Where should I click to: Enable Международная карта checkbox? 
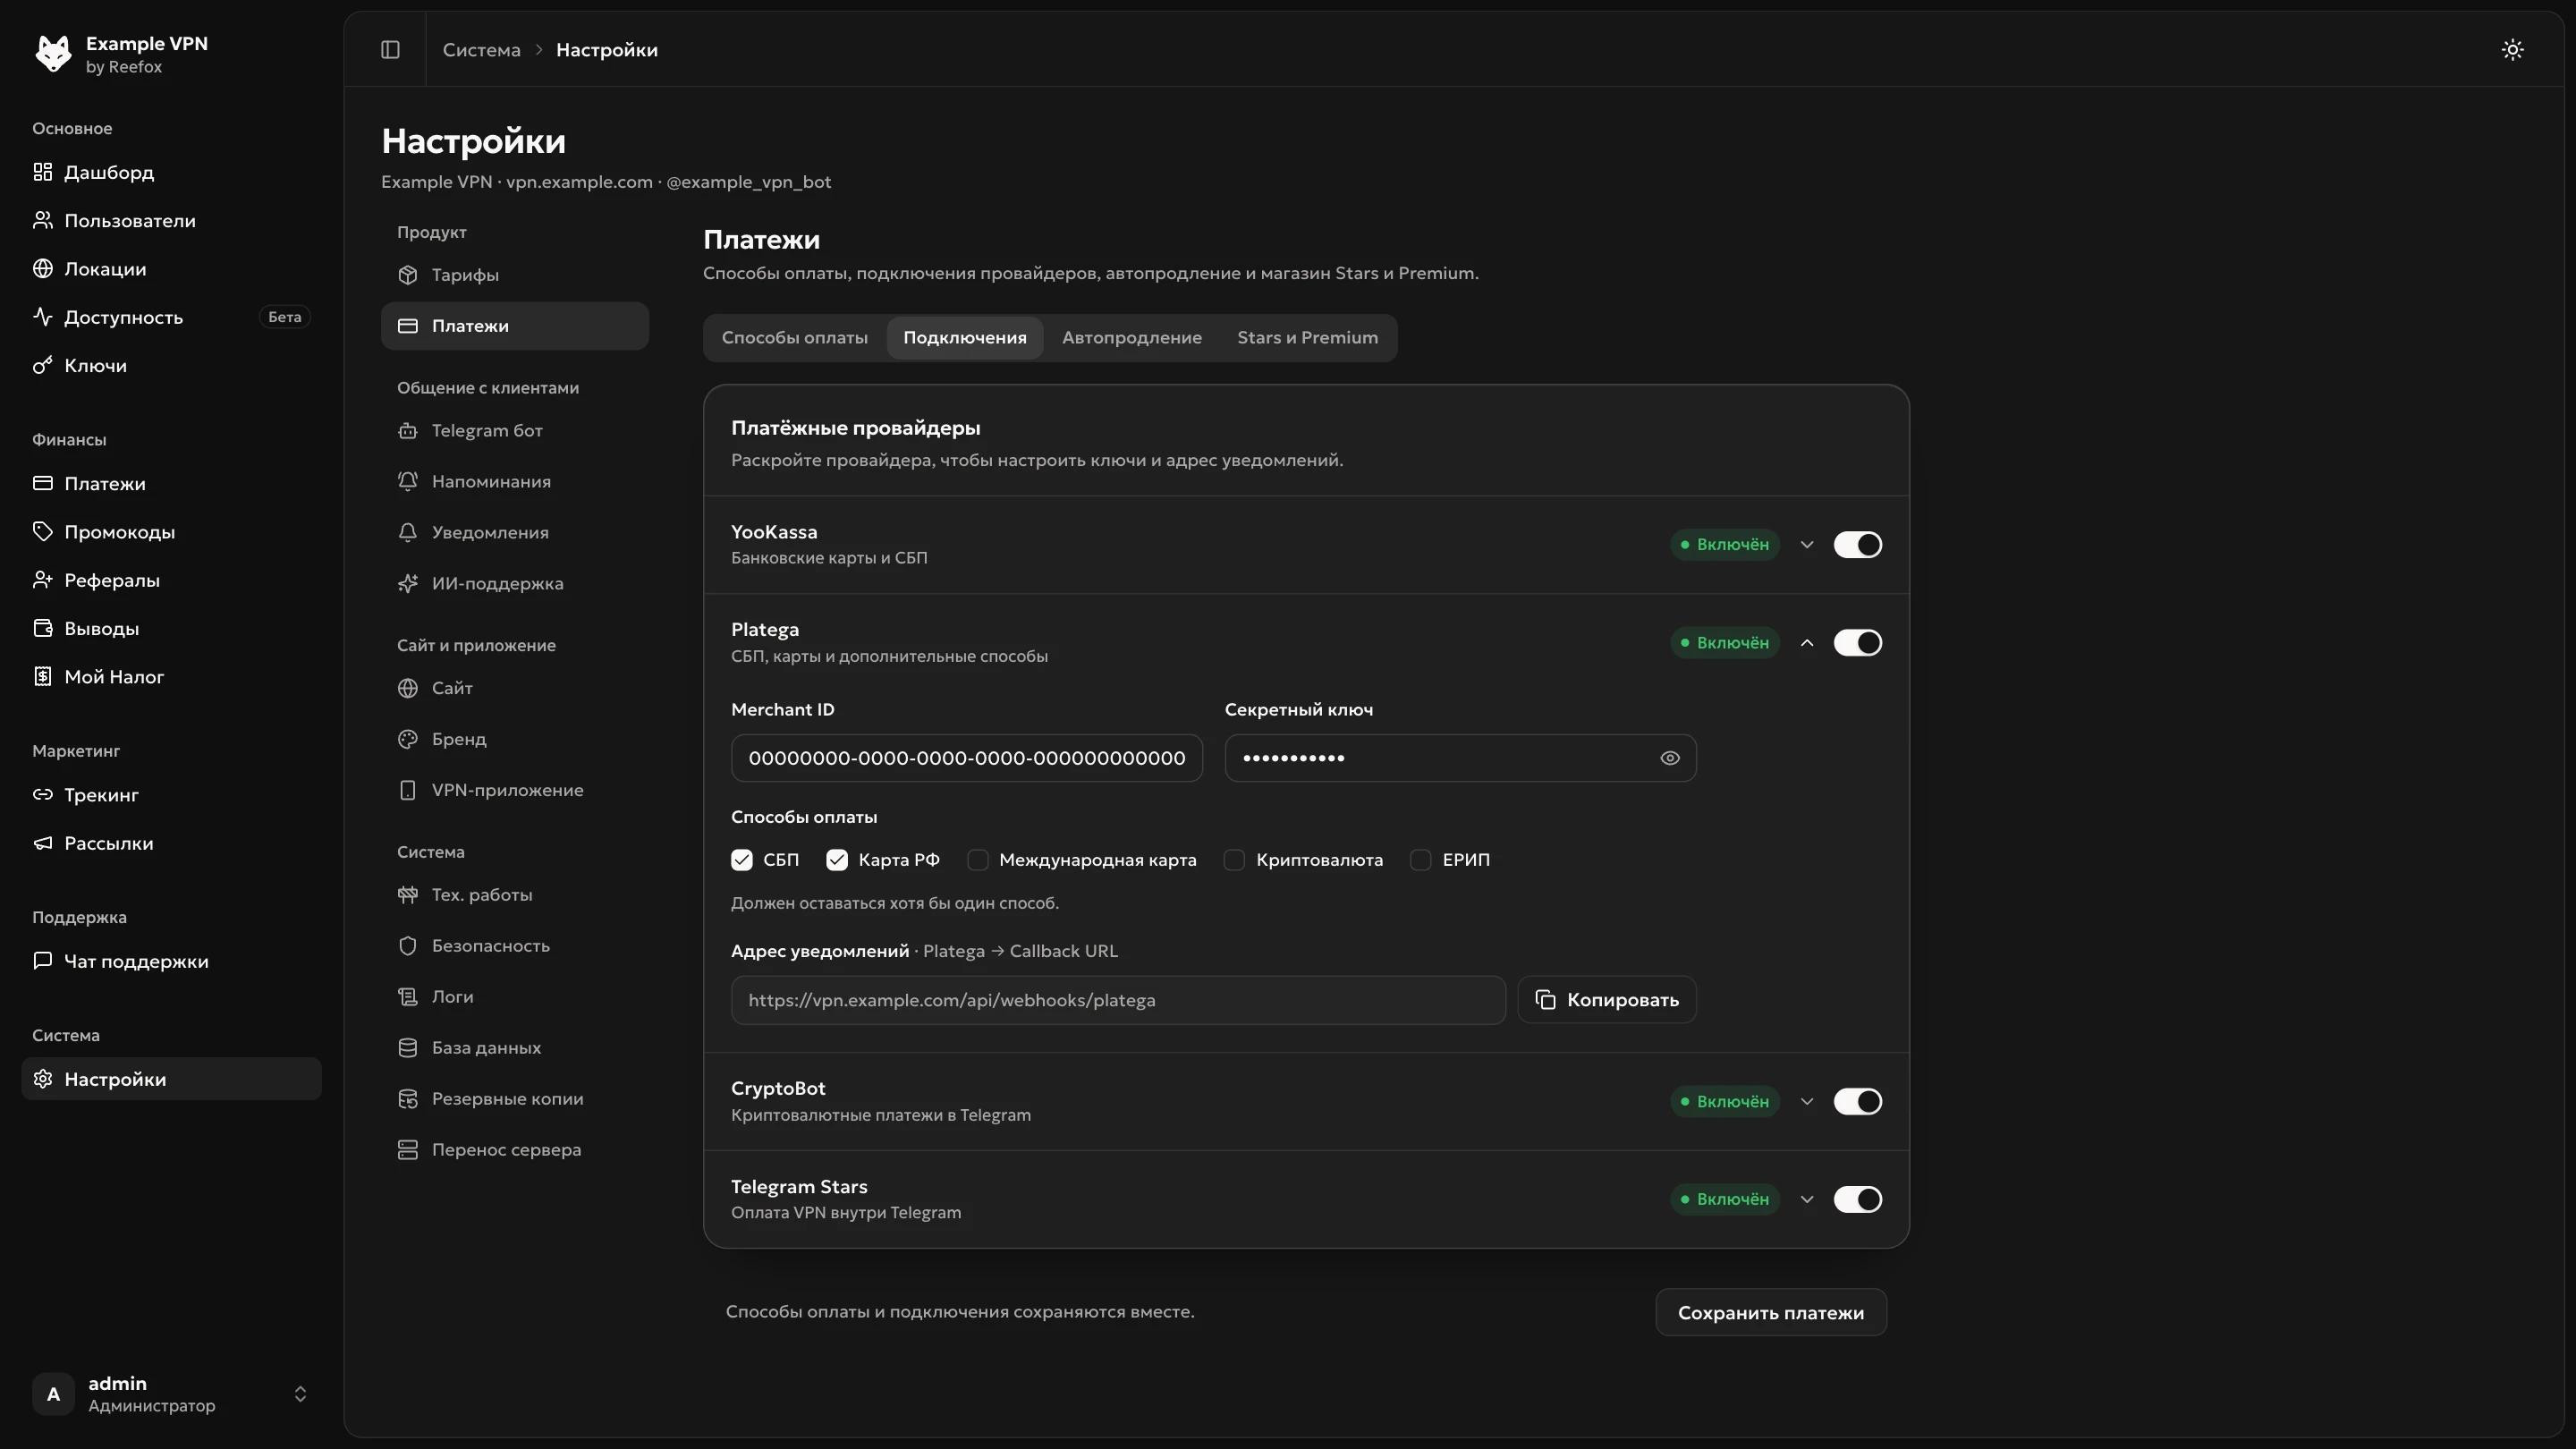click(978, 860)
